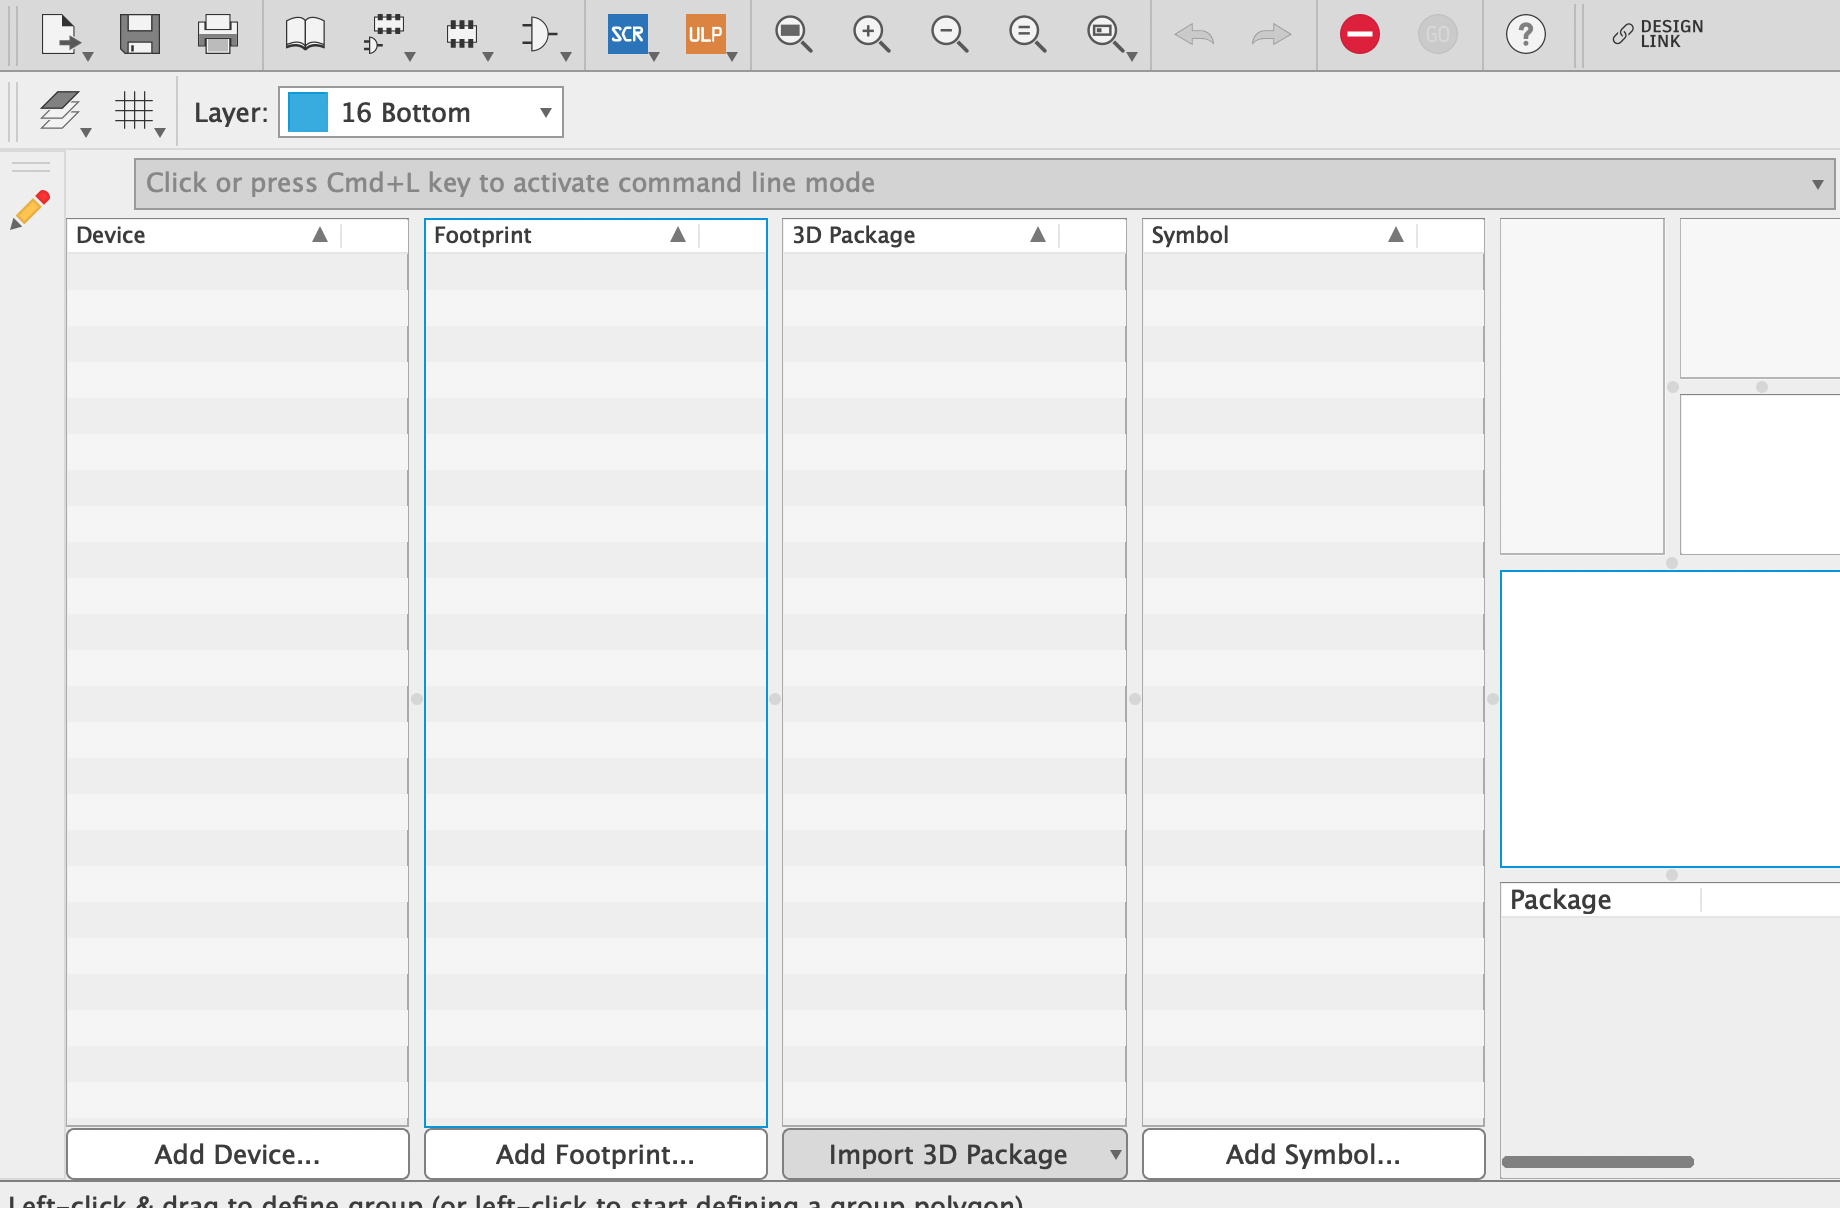
Task: Activate the zoom to selection magnifier
Action: pos(1105,34)
